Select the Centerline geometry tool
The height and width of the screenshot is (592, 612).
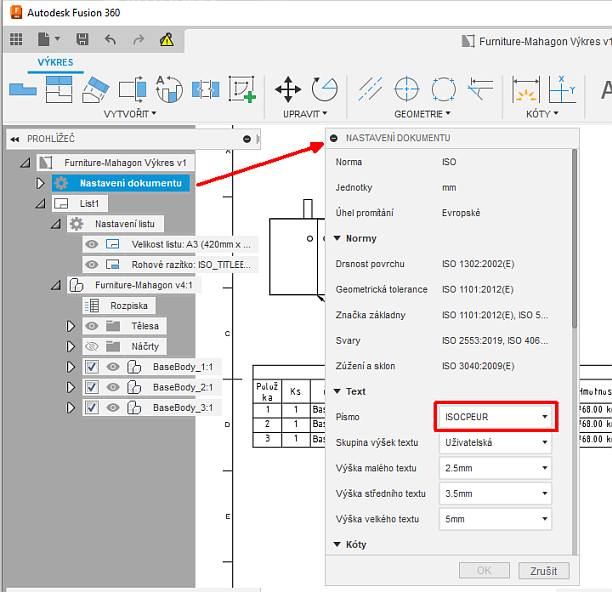(369, 89)
